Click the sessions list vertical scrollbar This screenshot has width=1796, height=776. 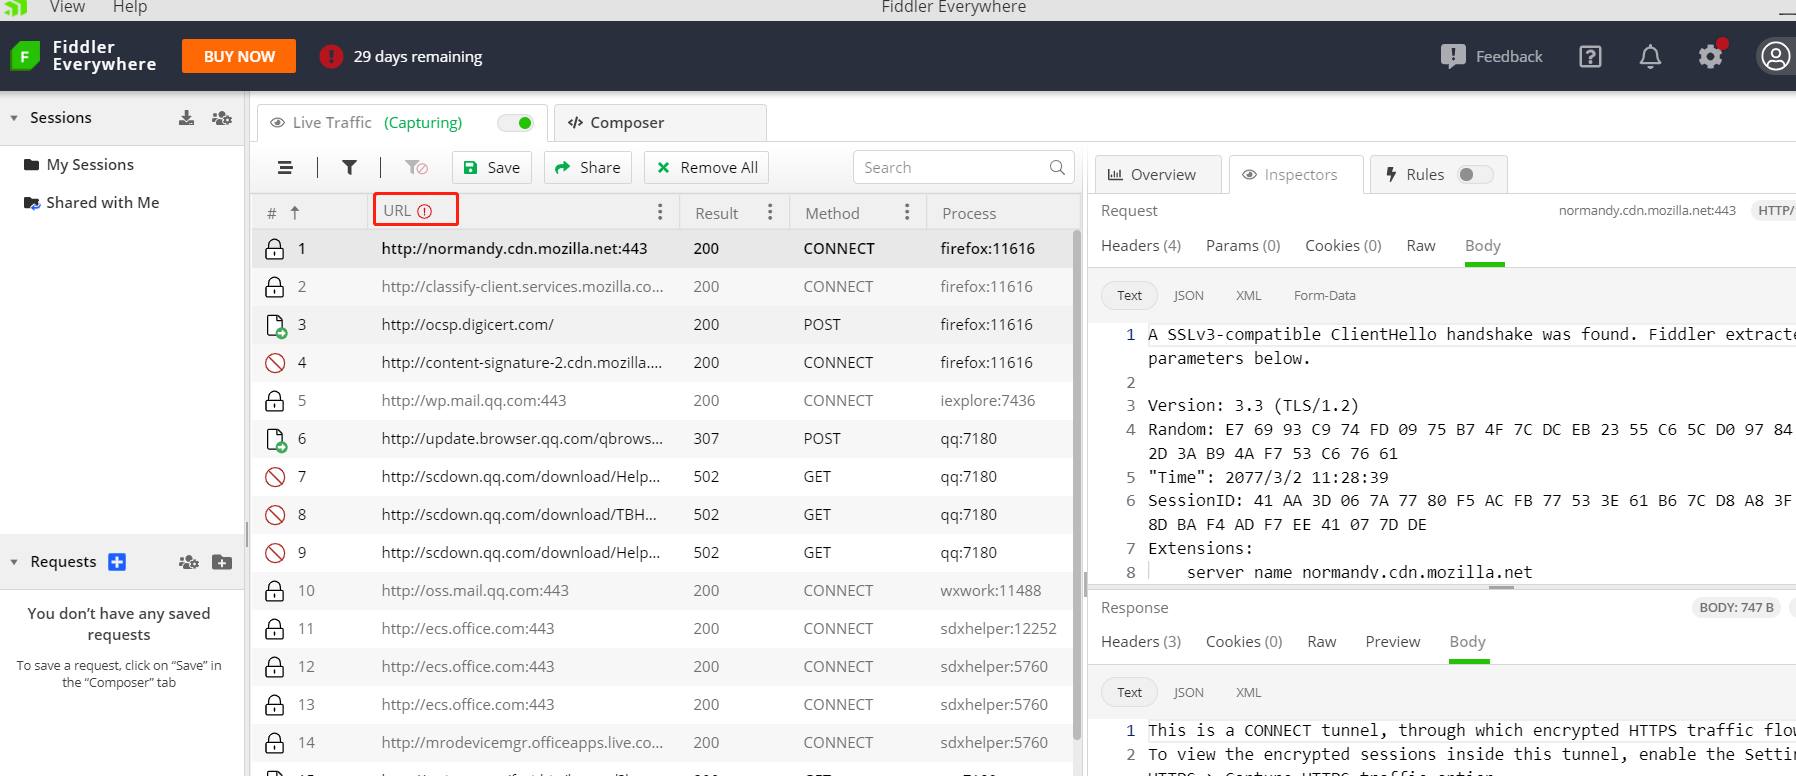[x=1077, y=484]
